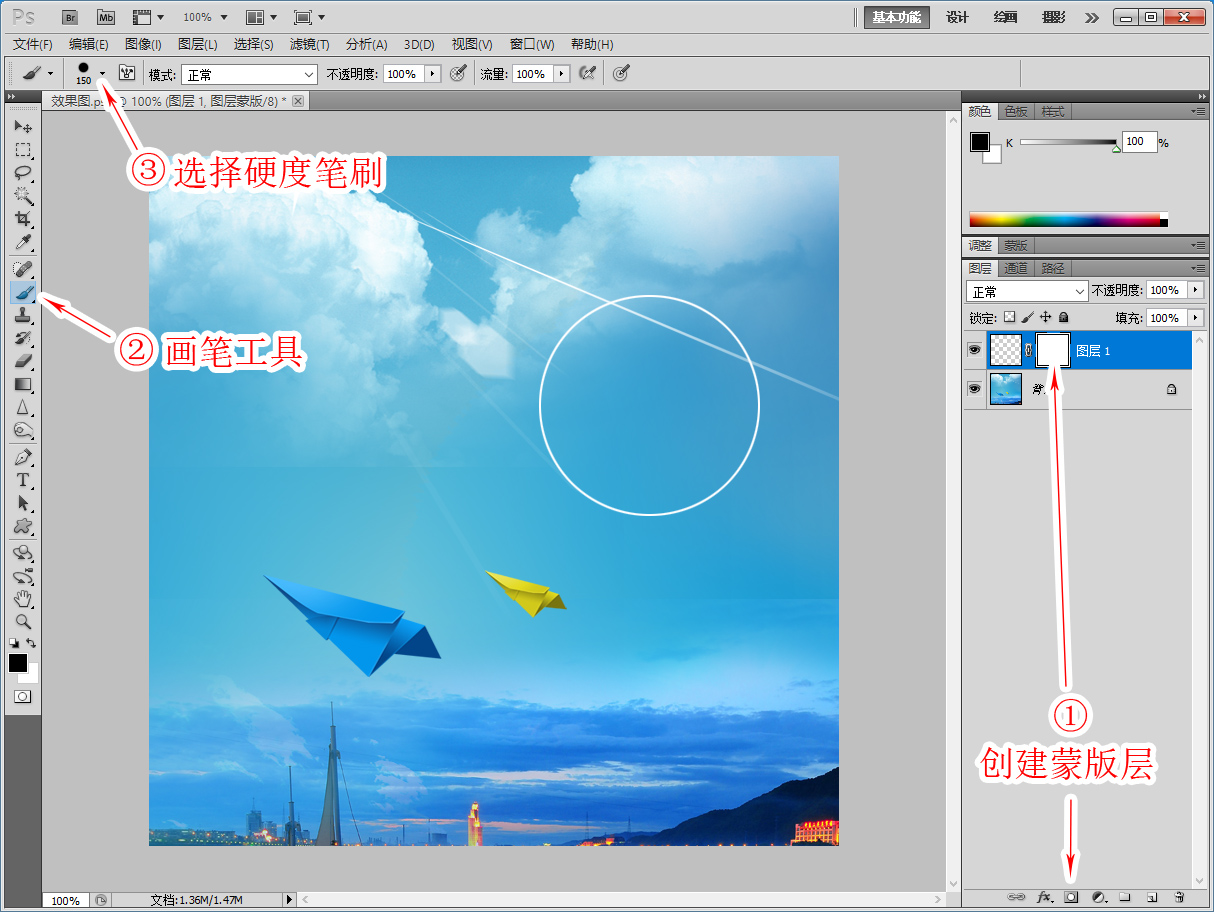Image resolution: width=1214 pixels, height=912 pixels.
Task: Select the Crop tool
Action: 22,219
